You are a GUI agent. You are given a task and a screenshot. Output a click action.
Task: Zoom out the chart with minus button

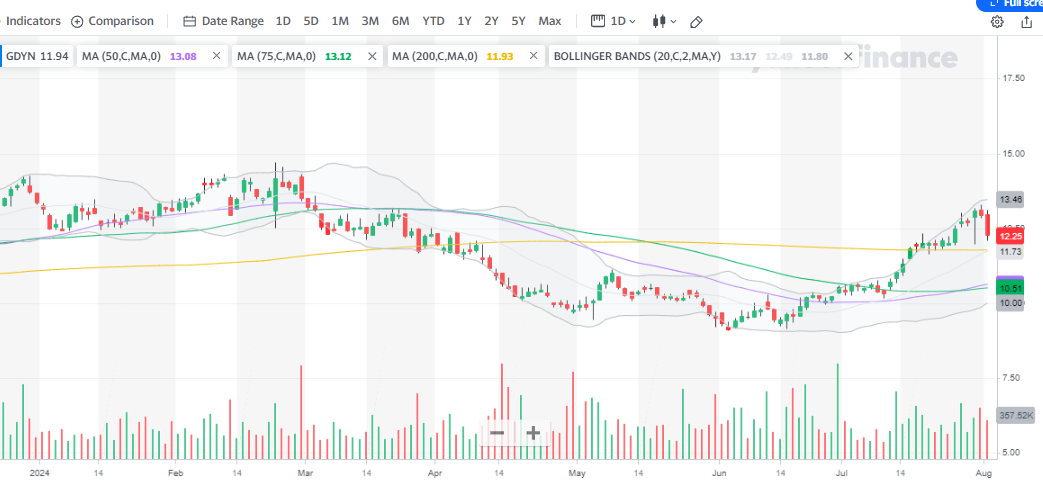[x=497, y=433]
